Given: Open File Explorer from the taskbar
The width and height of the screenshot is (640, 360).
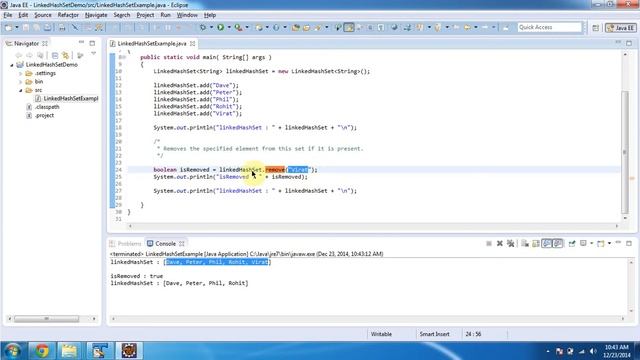Looking at the screenshot, I should [69, 351].
